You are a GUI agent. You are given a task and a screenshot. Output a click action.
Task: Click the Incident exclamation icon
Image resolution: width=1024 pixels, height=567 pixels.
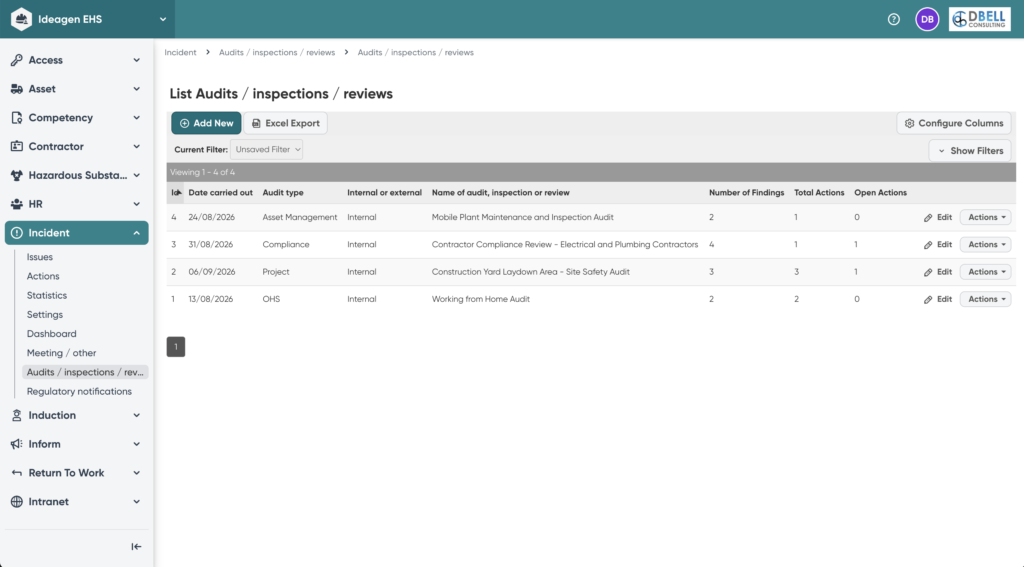pos(16,233)
